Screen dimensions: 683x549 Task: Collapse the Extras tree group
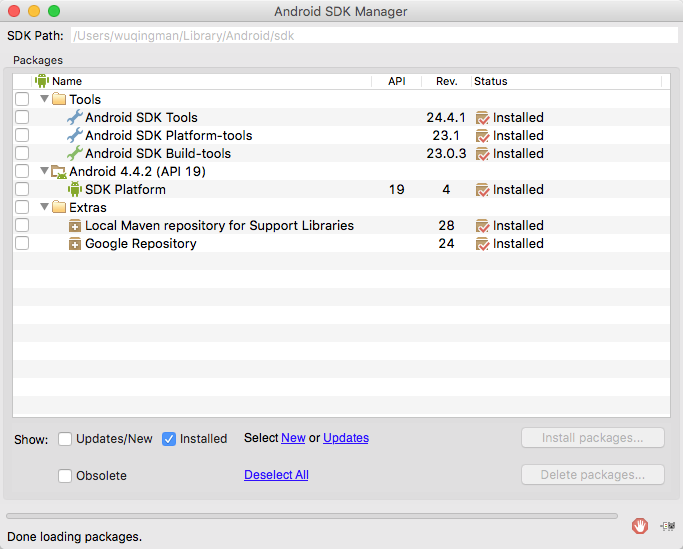point(44,207)
